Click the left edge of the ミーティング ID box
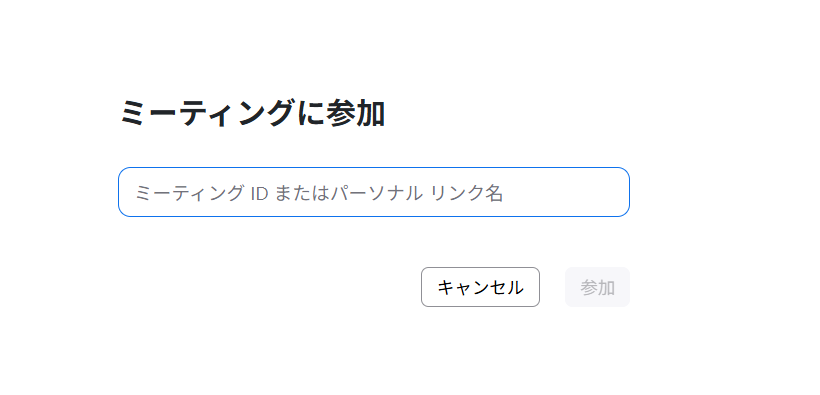The height and width of the screenshot is (395, 820). coord(127,192)
